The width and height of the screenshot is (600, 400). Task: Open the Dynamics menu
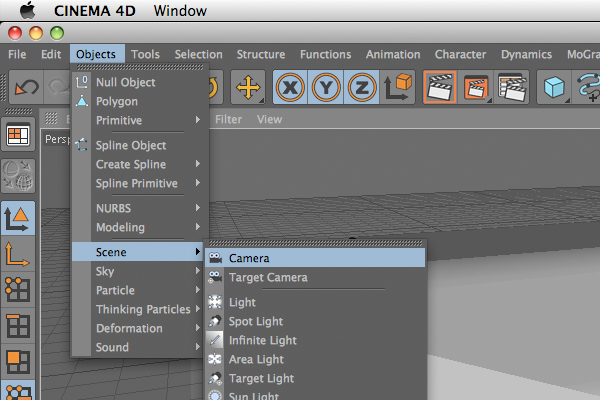[x=527, y=54]
